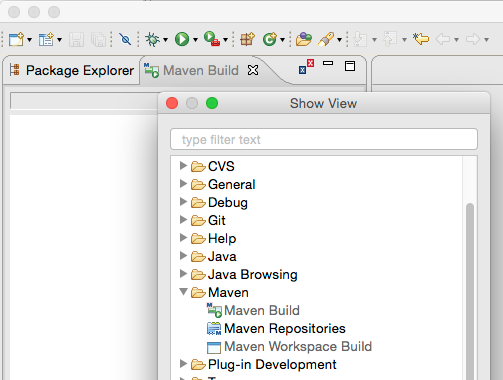
Task: Select the Java Browsing category label
Action: (253, 274)
